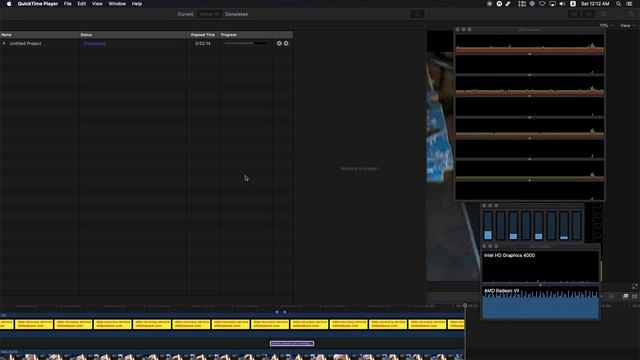Click the first CPU core load bar
The width and height of the screenshot is (640, 360).
(488, 225)
